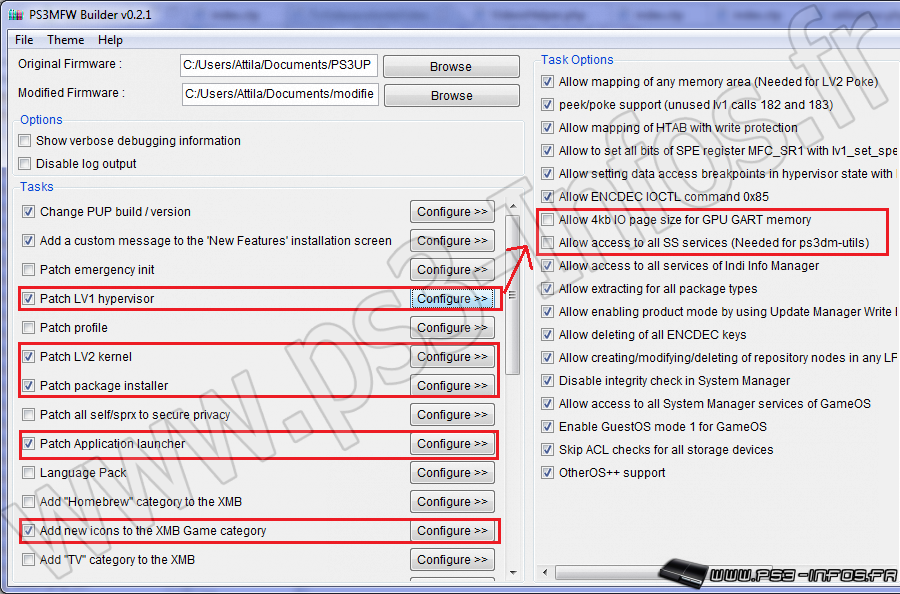
Task: Uncheck Patch LV1 hypervisor task
Action: 28,298
